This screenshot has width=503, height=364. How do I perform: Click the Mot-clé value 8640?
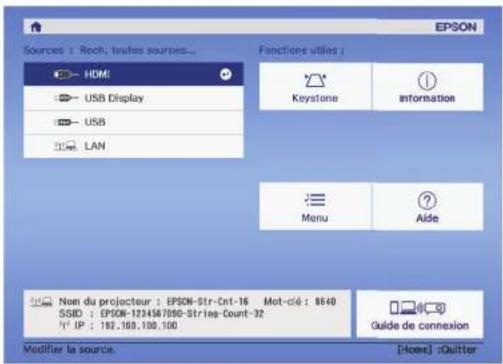(325, 301)
